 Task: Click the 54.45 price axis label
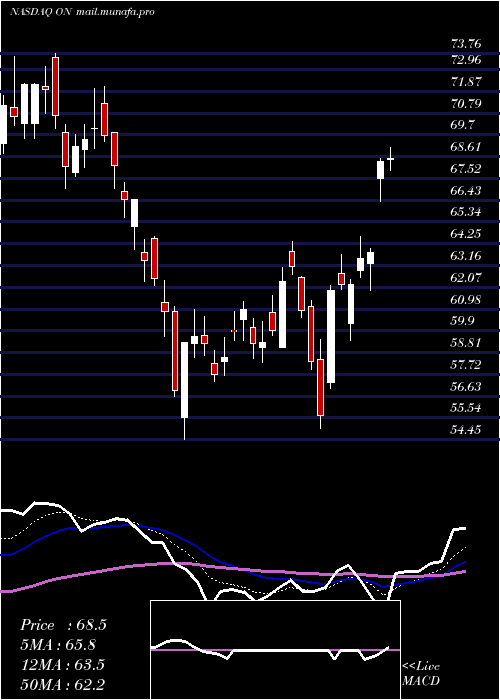466,430
